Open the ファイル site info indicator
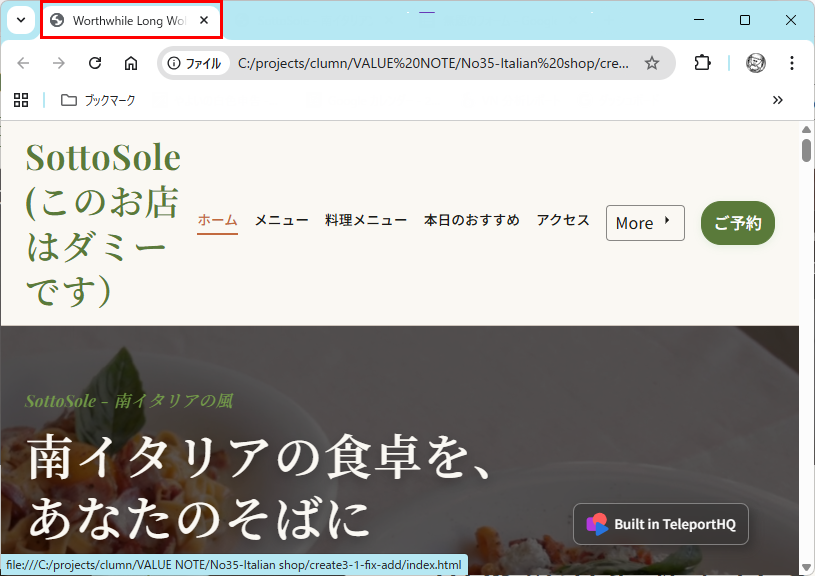This screenshot has height=576, width=815. [196, 62]
